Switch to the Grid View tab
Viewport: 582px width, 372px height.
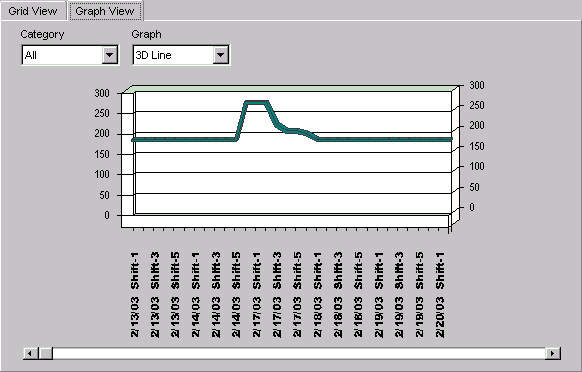point(33,11)
